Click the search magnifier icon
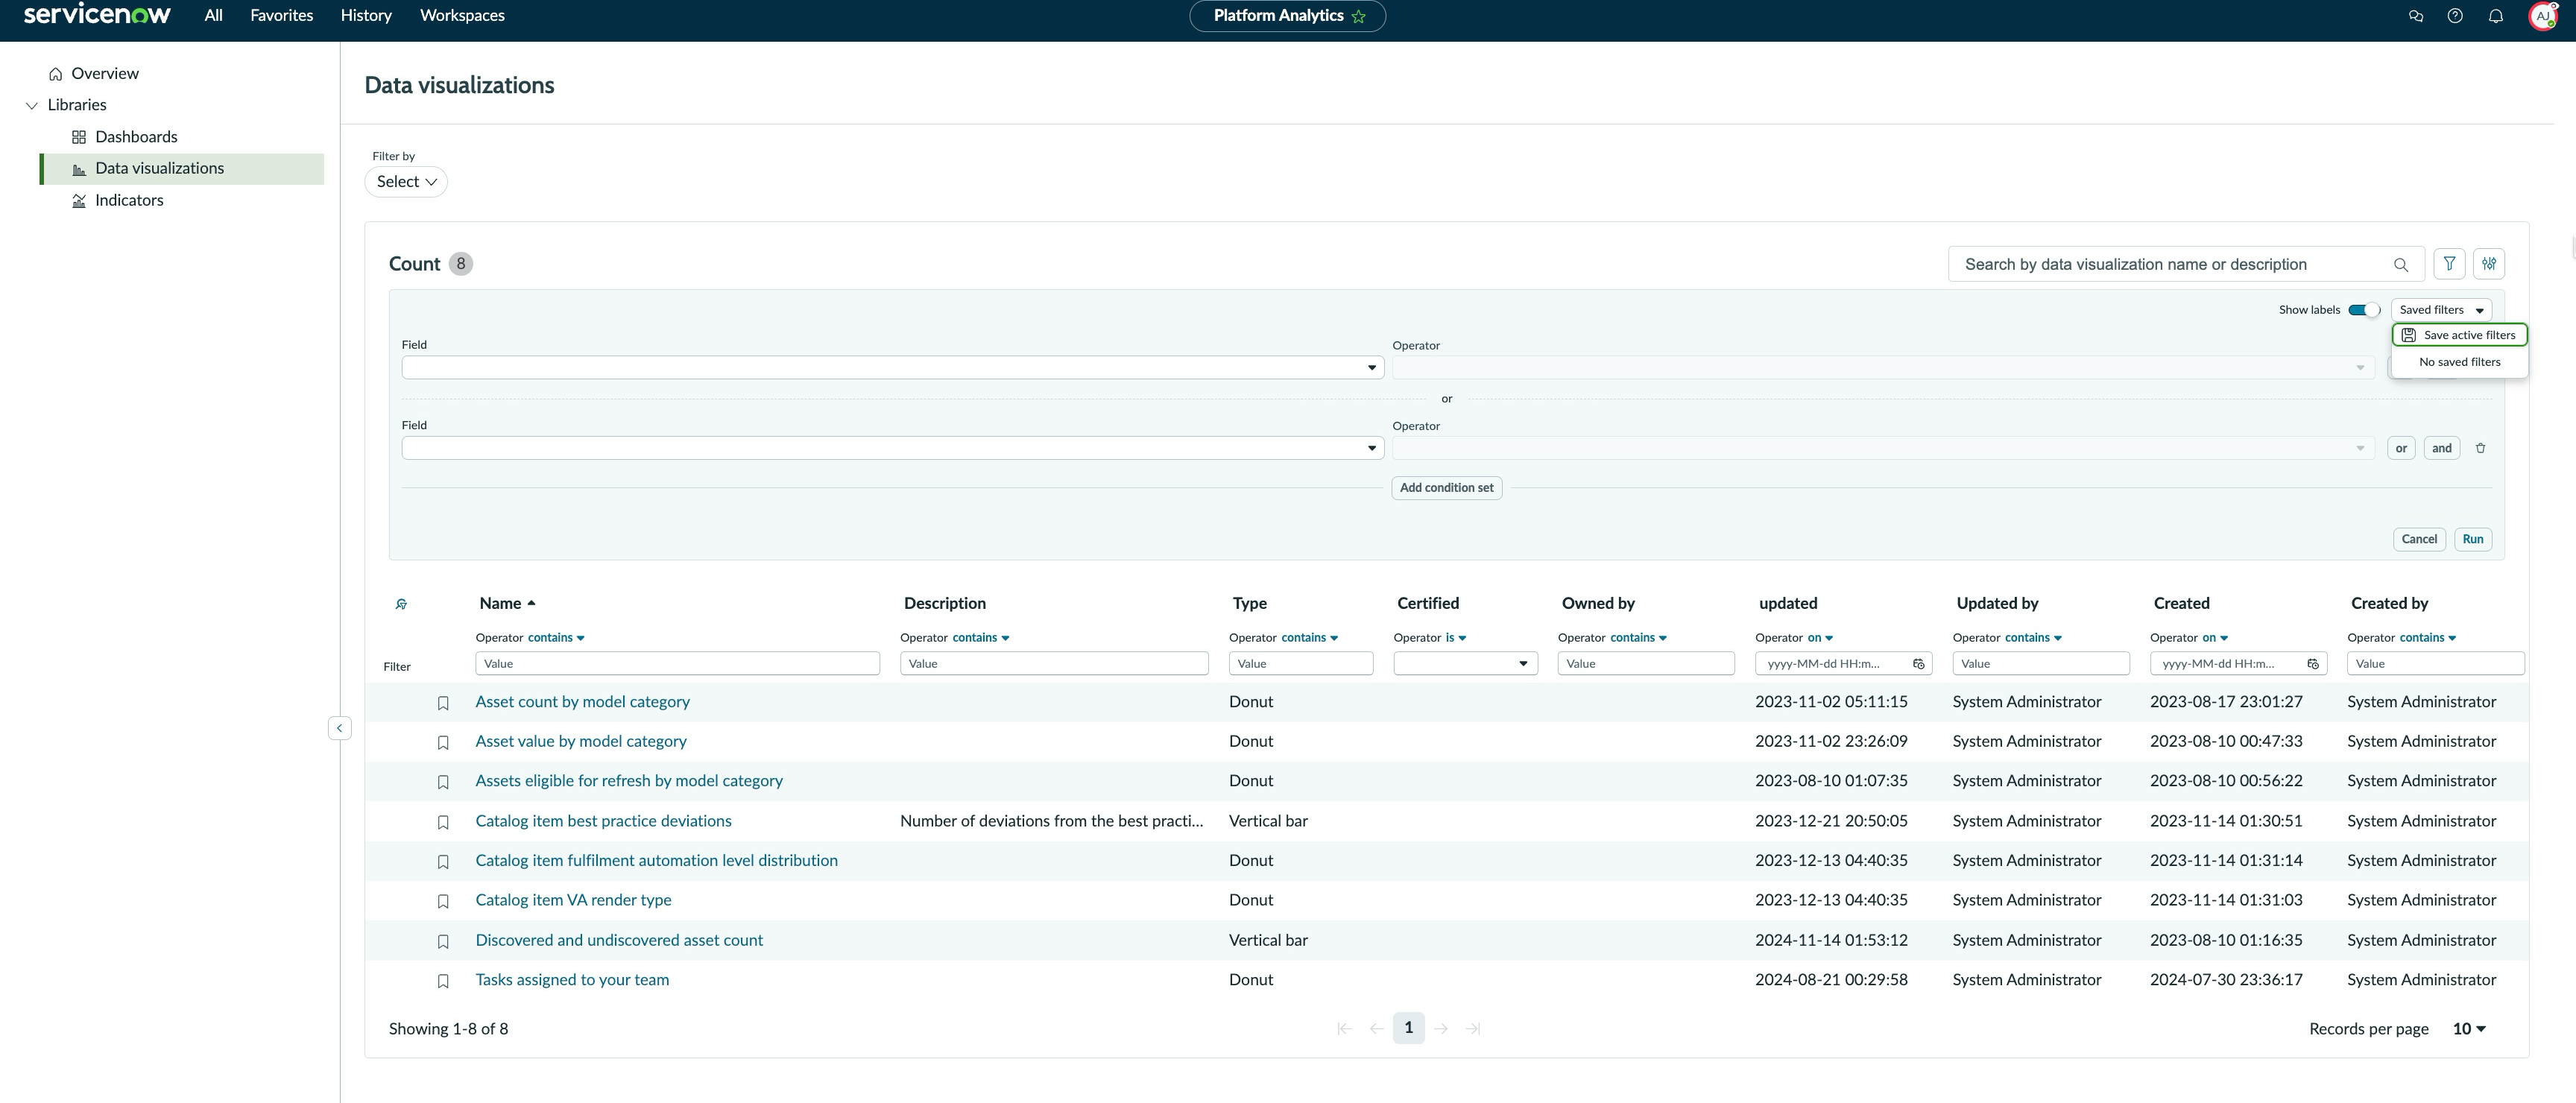The height and width of the screenshot is (1103, 2576). (2400, 265)
